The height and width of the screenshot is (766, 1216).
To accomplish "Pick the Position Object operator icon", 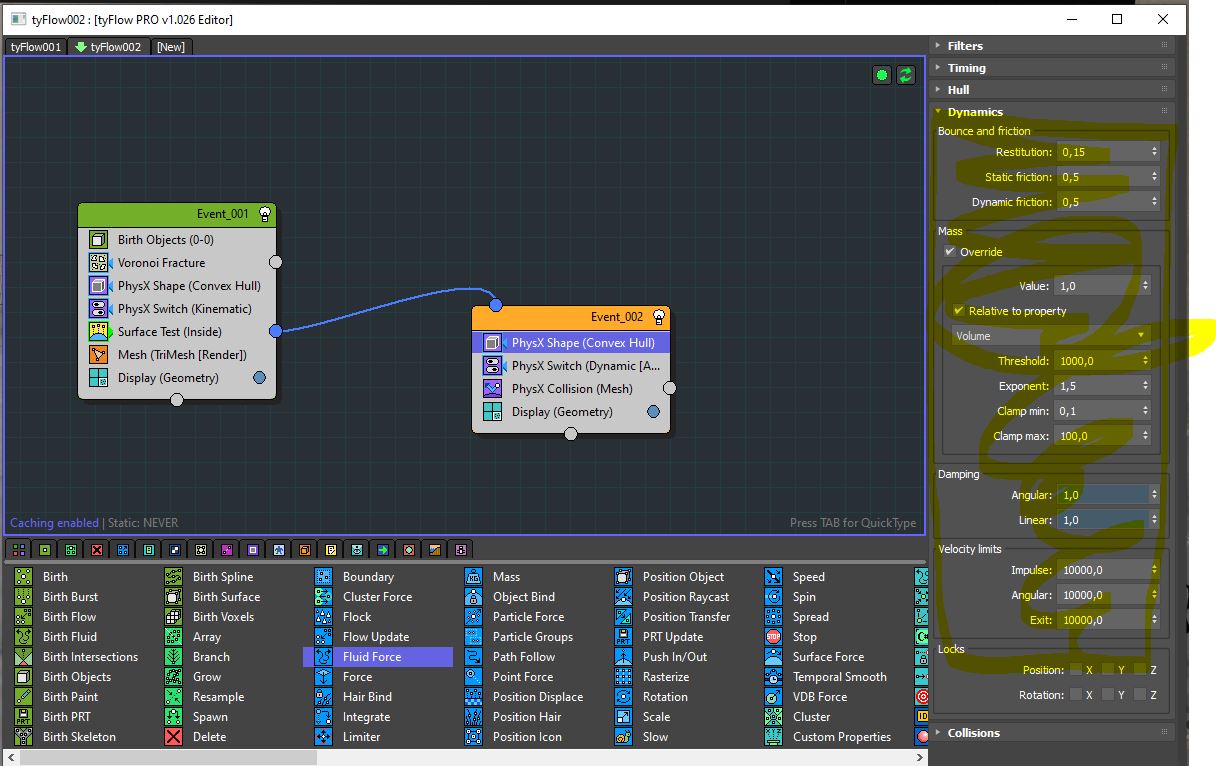I will [x=623, y=577].
